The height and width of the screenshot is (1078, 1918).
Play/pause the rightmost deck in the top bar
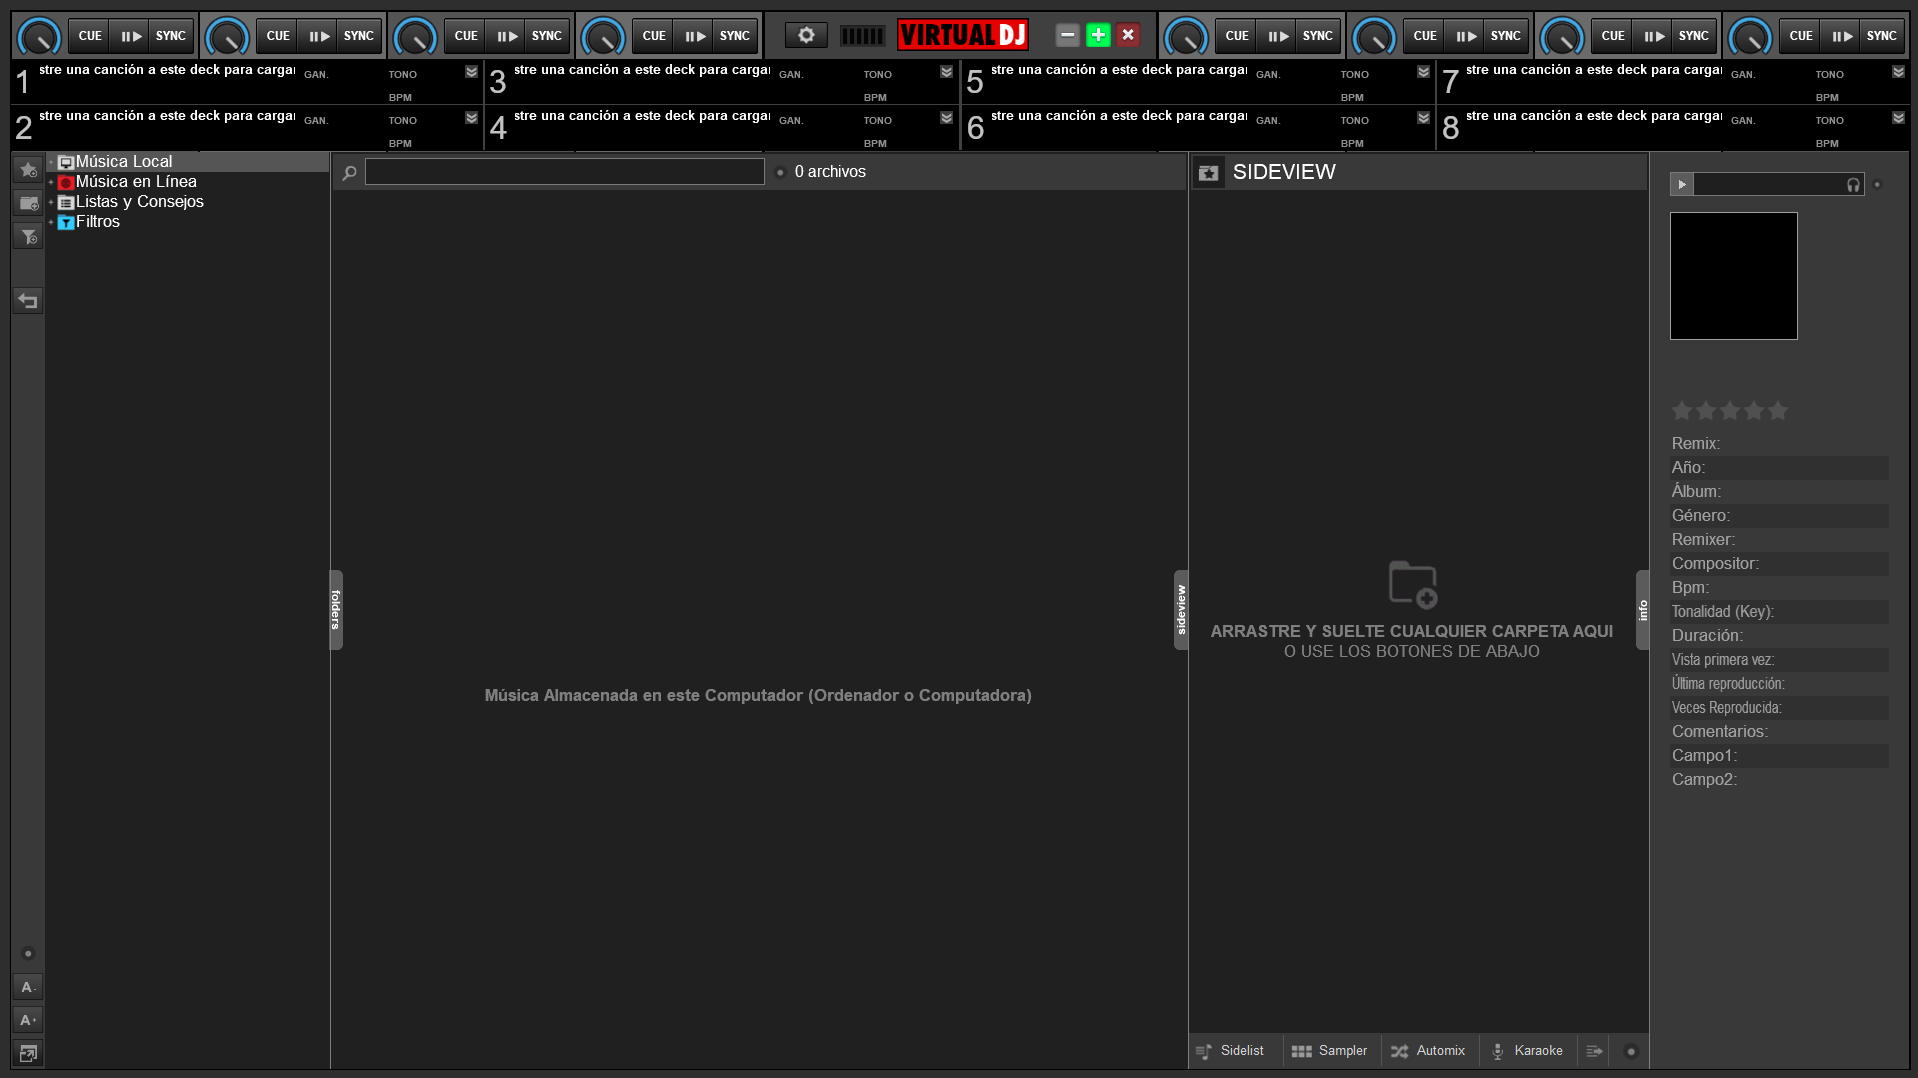pyautogui.click(x=1842, y=36)
